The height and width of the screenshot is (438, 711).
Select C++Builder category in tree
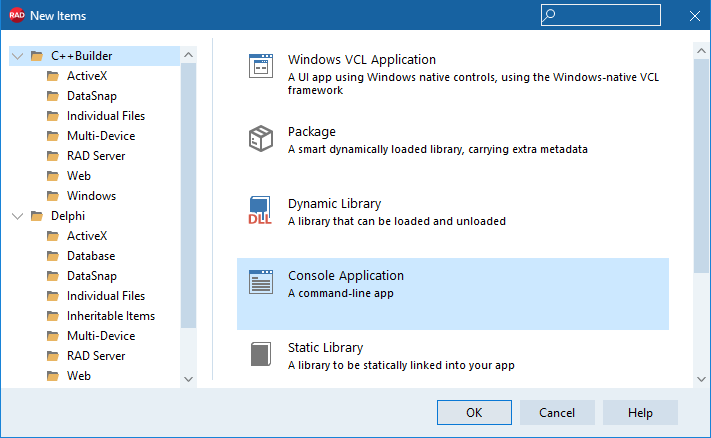[95, 56]
